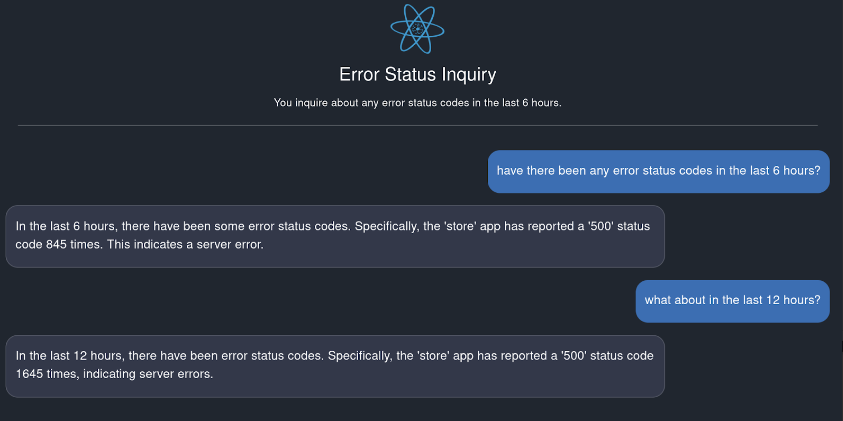Select the "what about in the last 12 hours?" bubble
843x421 pixels.
tap(733, 301)
